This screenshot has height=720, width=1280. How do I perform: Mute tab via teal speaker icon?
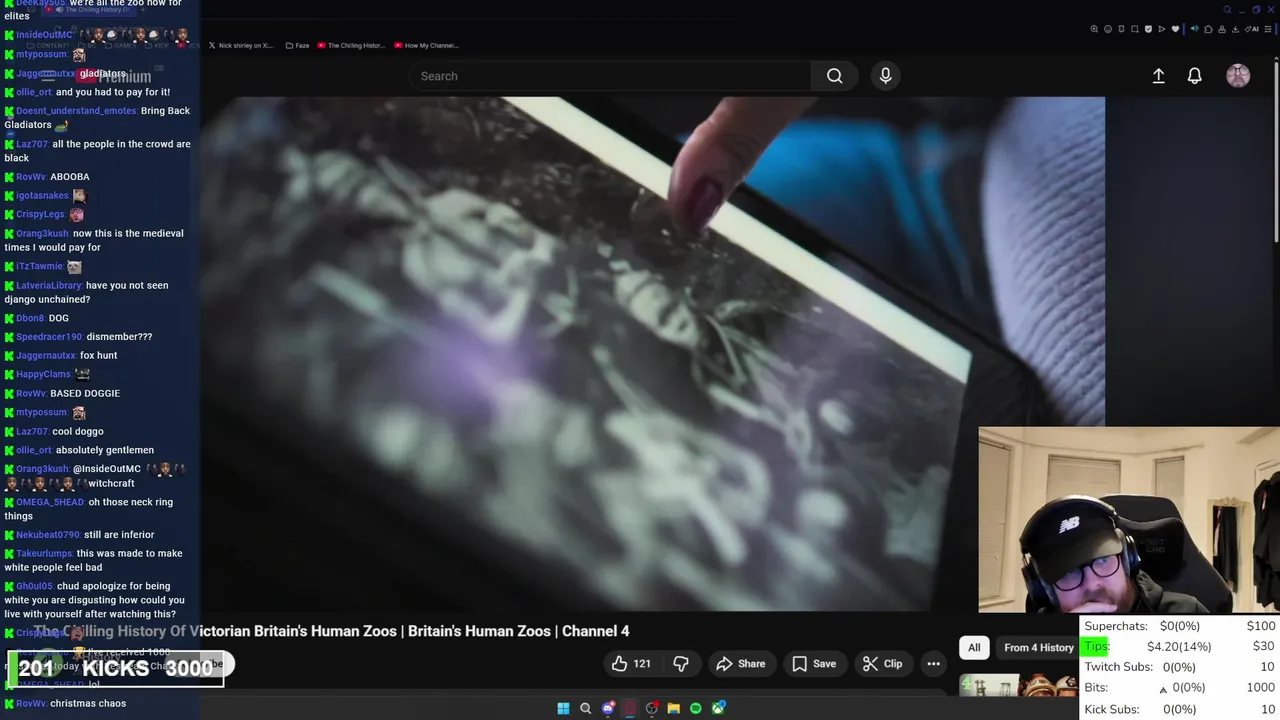1195,29
